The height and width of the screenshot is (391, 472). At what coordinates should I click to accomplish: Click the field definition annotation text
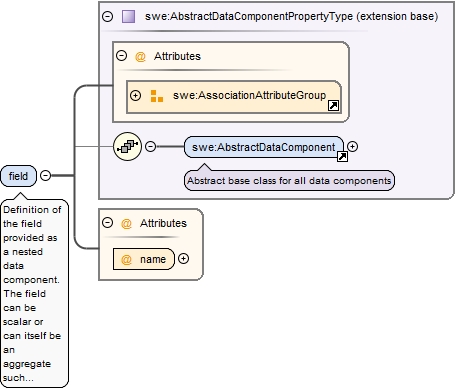tap(35, 293)
